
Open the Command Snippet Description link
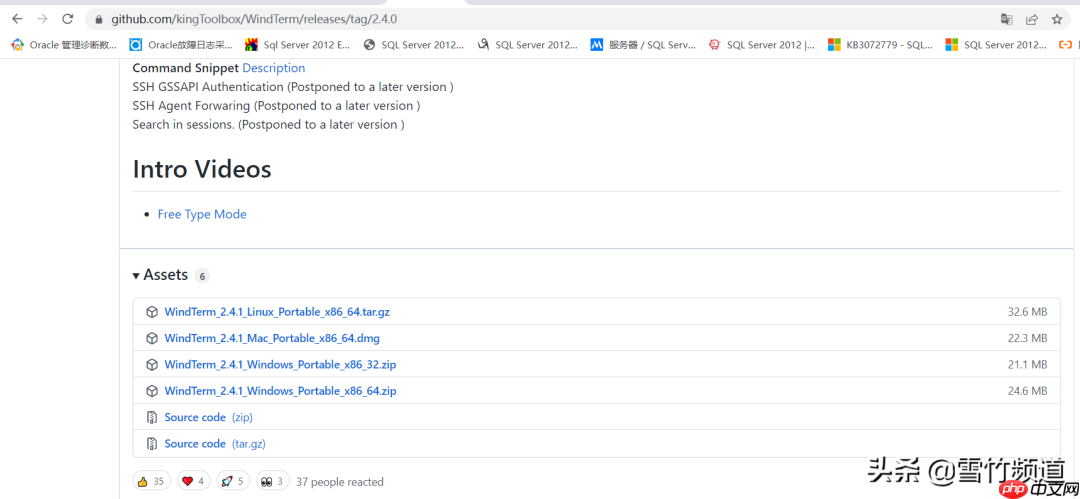(273, 68)
